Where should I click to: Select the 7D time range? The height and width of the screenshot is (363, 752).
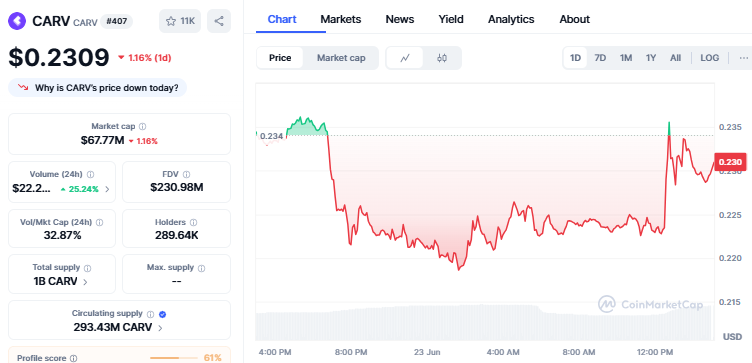point(600,58)
